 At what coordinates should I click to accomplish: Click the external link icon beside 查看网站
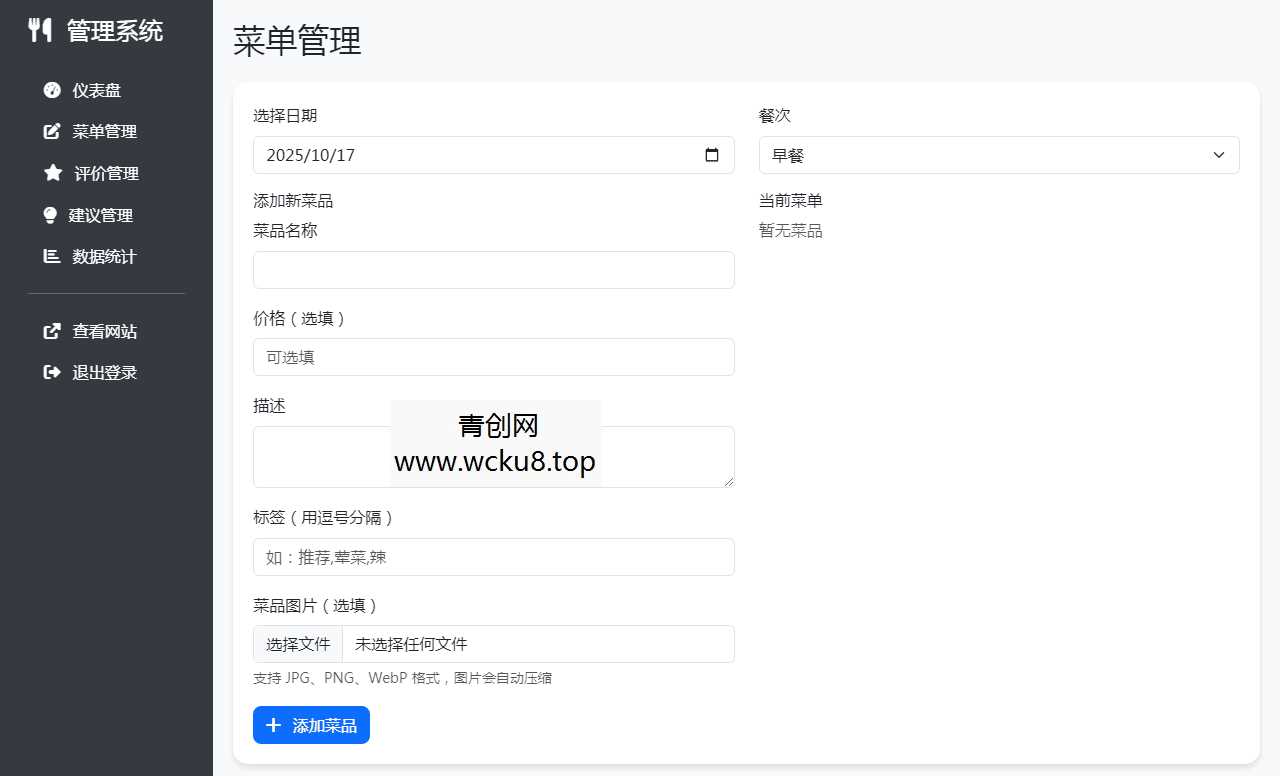[x=52, y=331]
